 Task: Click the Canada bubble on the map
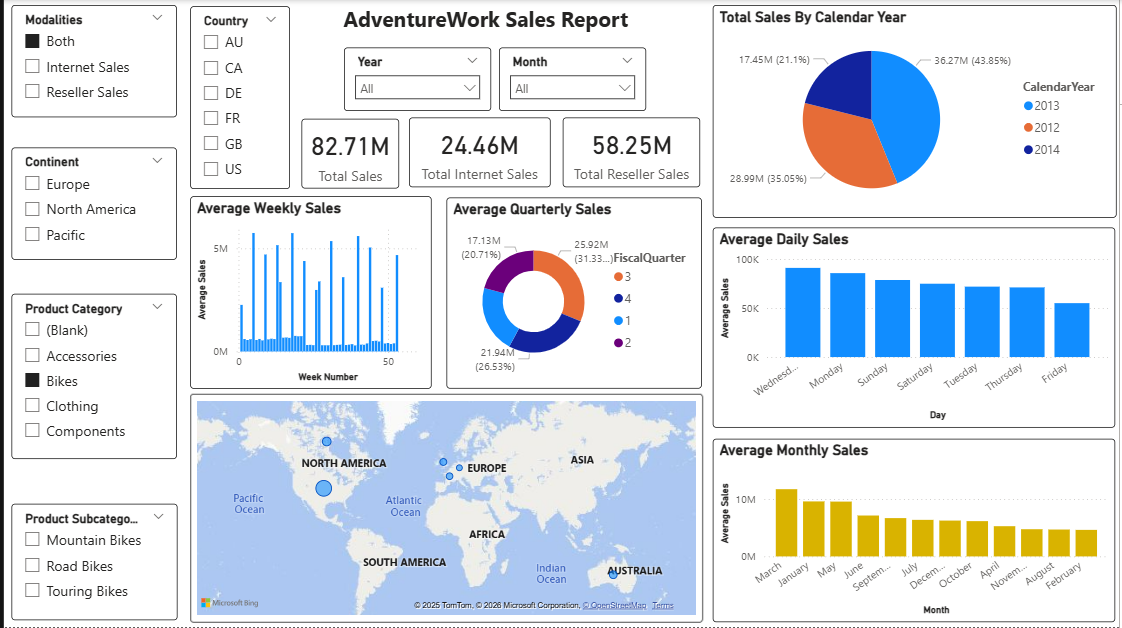click(x=326, y=441)
